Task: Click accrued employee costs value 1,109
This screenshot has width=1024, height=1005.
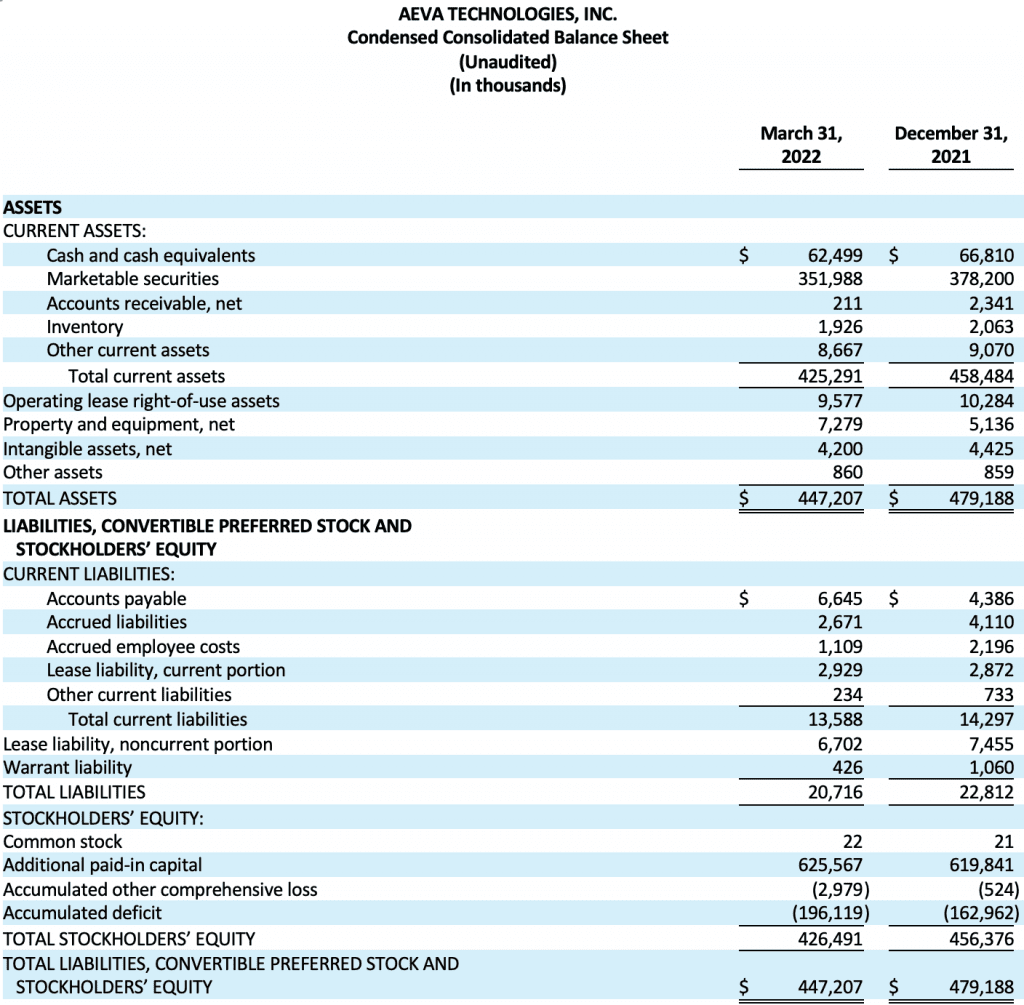Action: click(840, 647)
